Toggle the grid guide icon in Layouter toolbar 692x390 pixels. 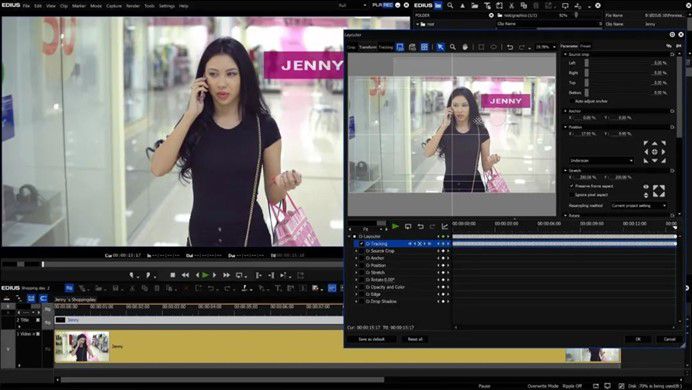(x=424, y=47)
